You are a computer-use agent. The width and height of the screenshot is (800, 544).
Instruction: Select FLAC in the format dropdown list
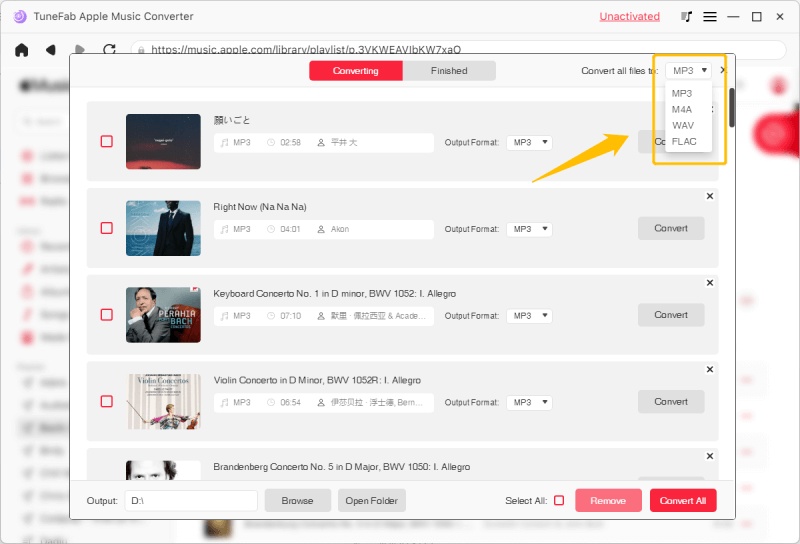(684, 142)
